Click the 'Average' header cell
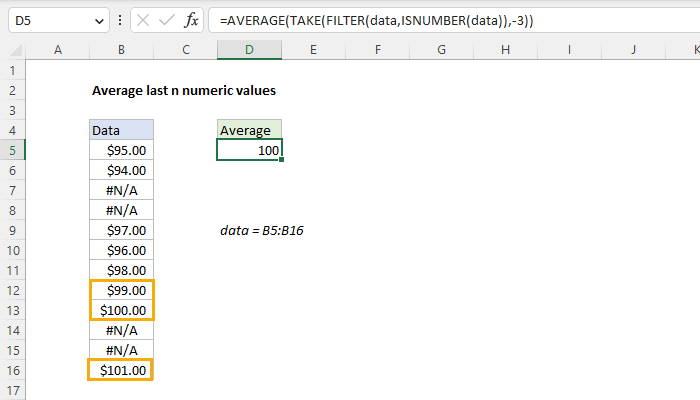700x400 pixels. tap(250, 130)
